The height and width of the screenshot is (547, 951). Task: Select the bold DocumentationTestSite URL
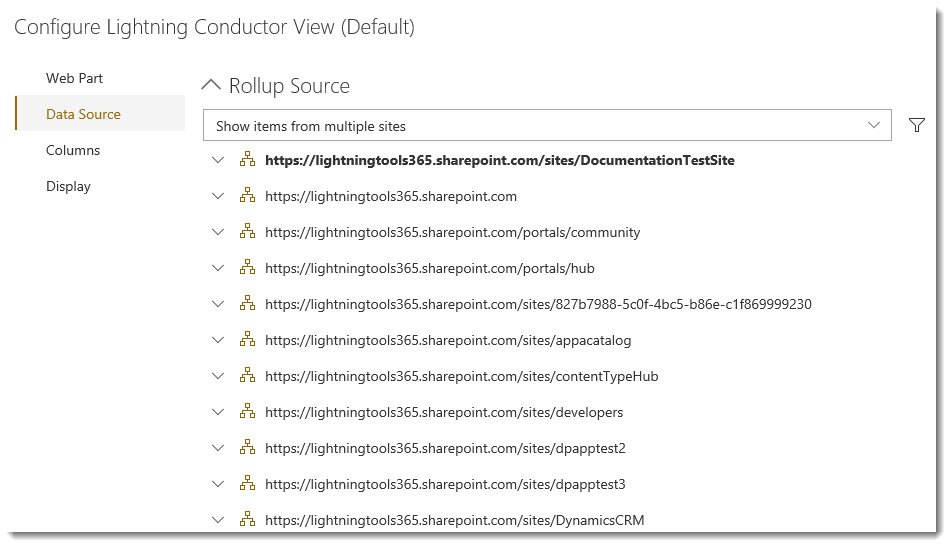(500, 160)
